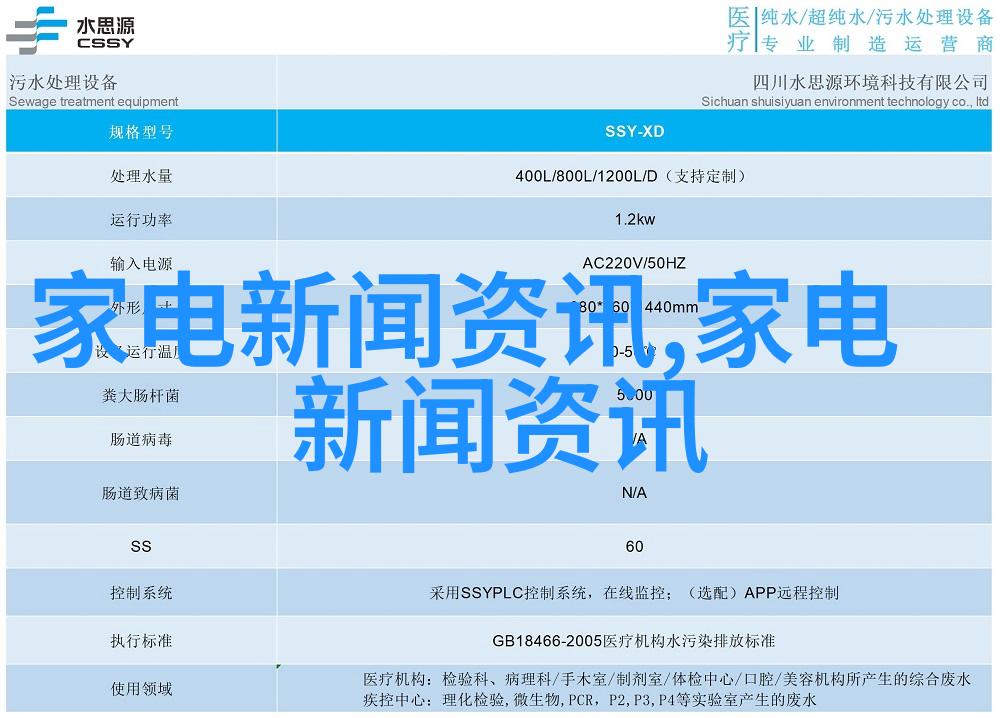Screen dimensions: 1000x718
Task: Click the 'Sewage treatment equipment' subtitle
Action: (94, 101)
